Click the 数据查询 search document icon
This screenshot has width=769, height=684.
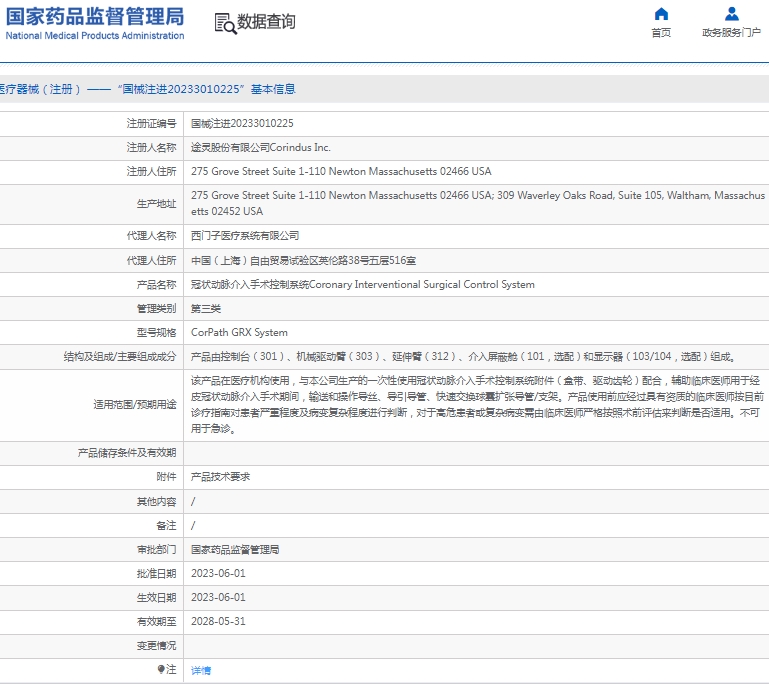coord(225,24)
